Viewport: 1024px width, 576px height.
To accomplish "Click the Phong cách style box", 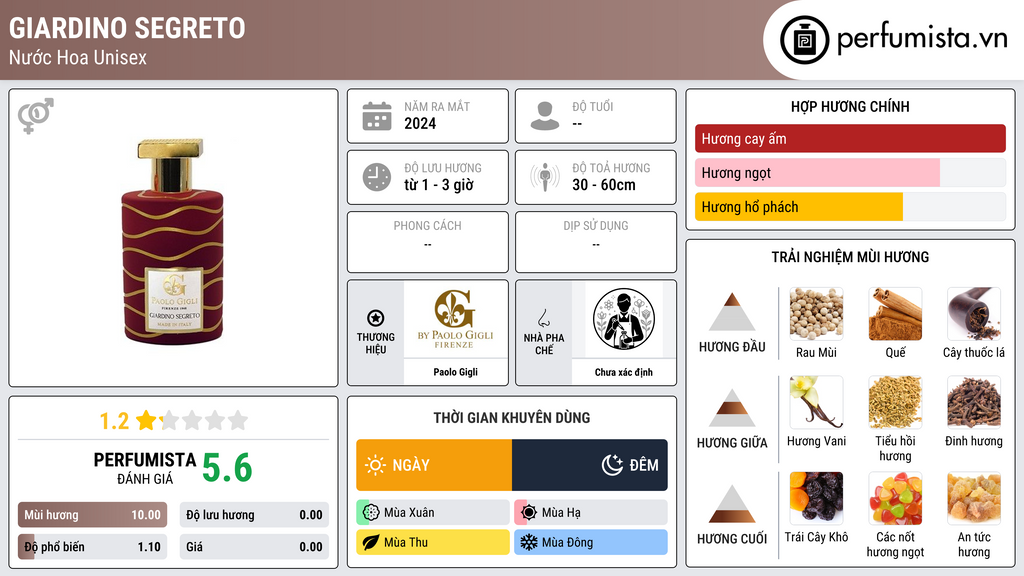I will pyautogui.click(x=428, y=242).
